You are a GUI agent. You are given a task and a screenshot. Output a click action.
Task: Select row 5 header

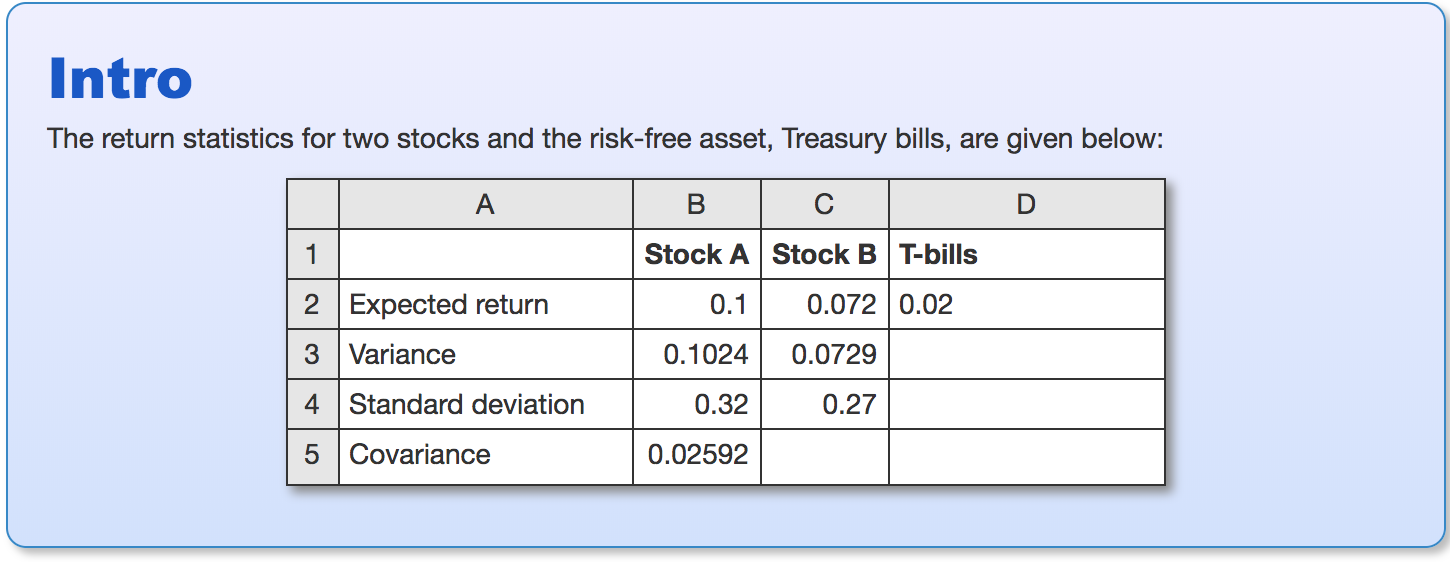tap(312, 455)
